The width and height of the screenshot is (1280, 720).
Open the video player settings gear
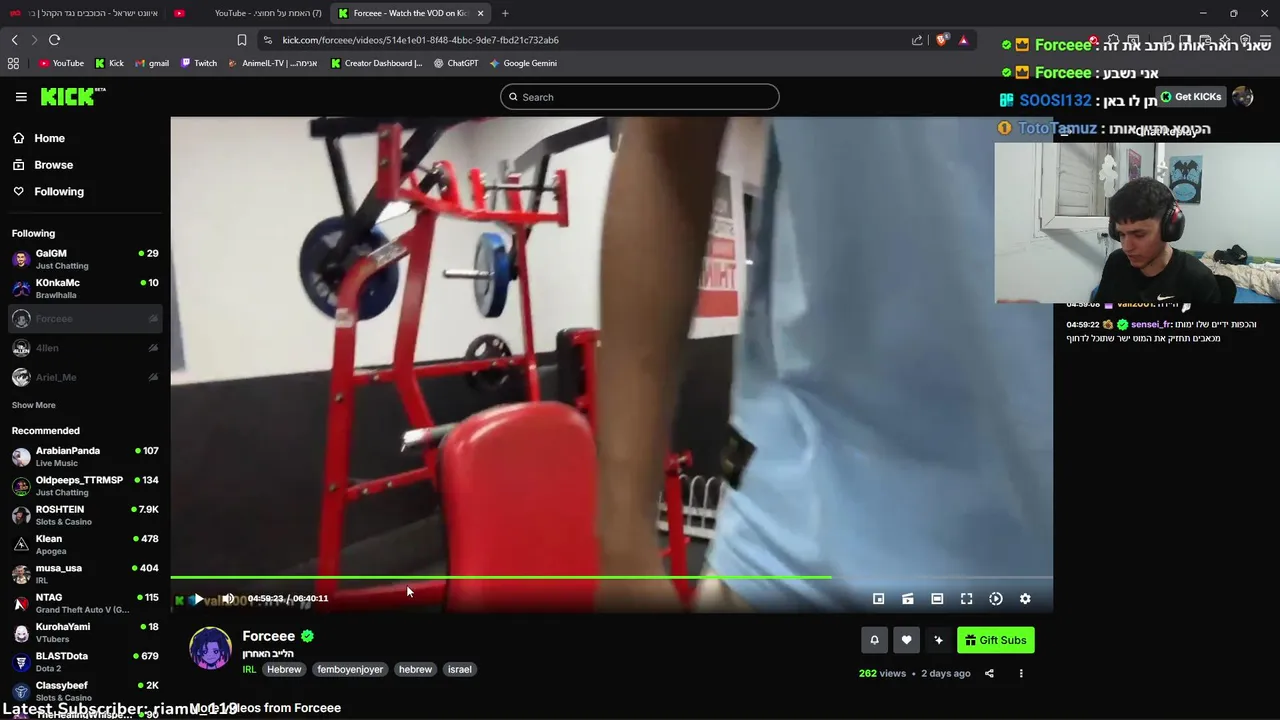1025,598
